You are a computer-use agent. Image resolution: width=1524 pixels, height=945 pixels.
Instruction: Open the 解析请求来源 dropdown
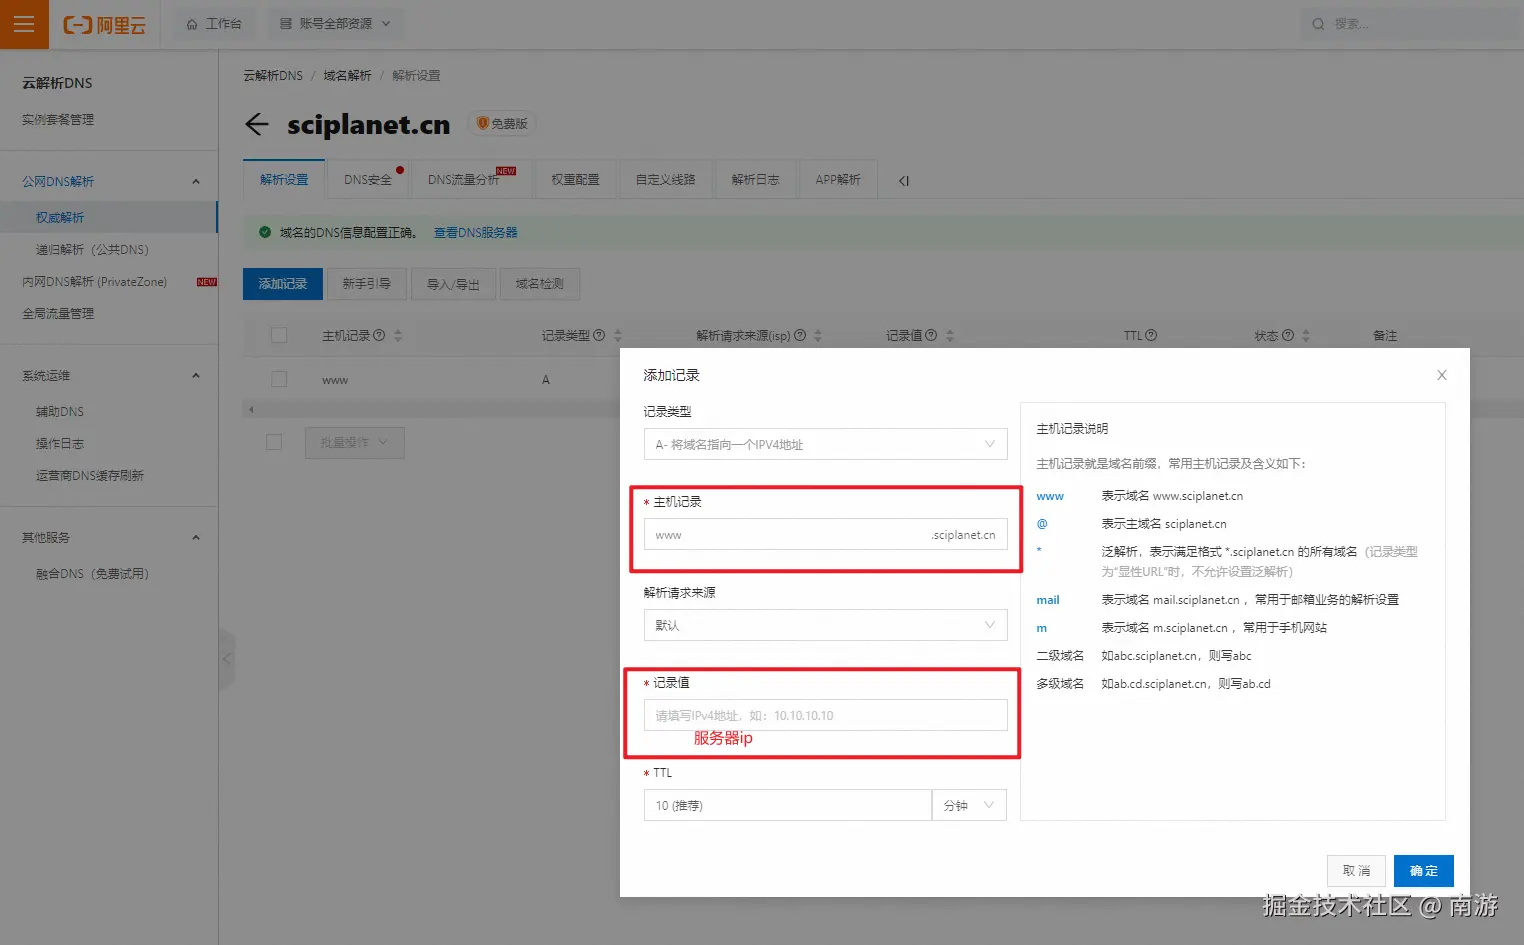coord(826,625)
